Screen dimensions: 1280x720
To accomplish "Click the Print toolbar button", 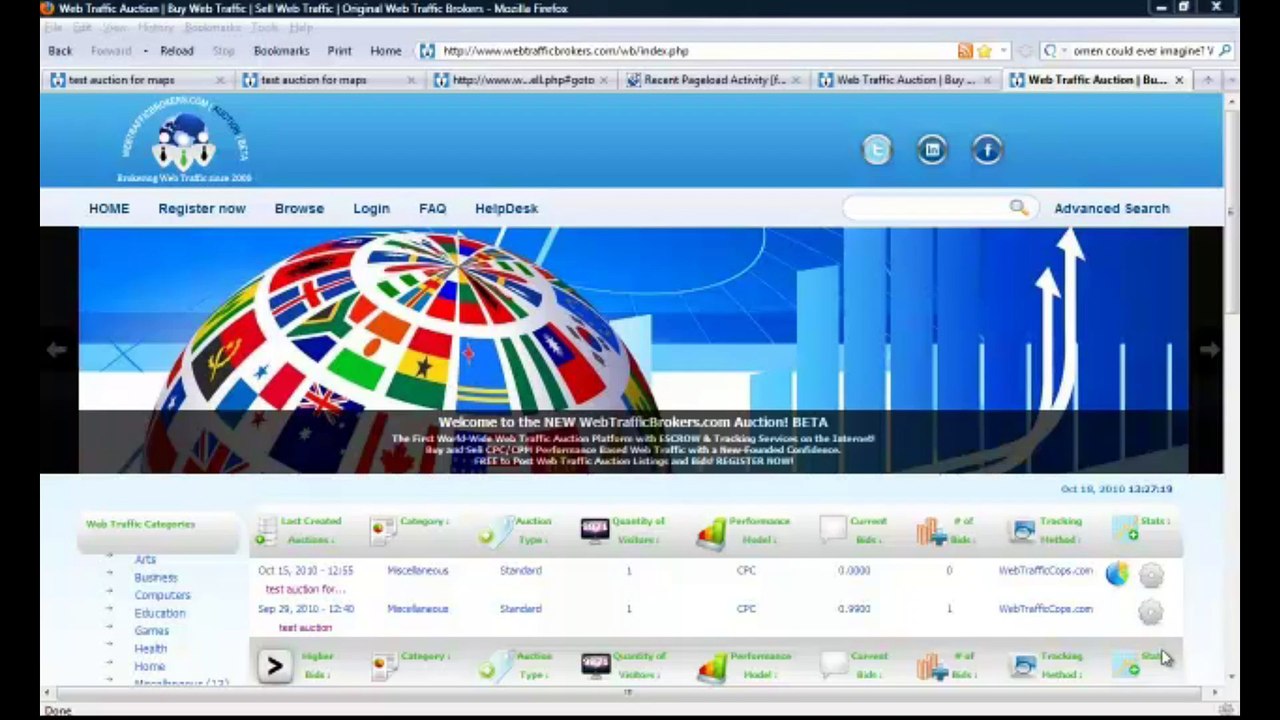I will click(x=339, y=51).
